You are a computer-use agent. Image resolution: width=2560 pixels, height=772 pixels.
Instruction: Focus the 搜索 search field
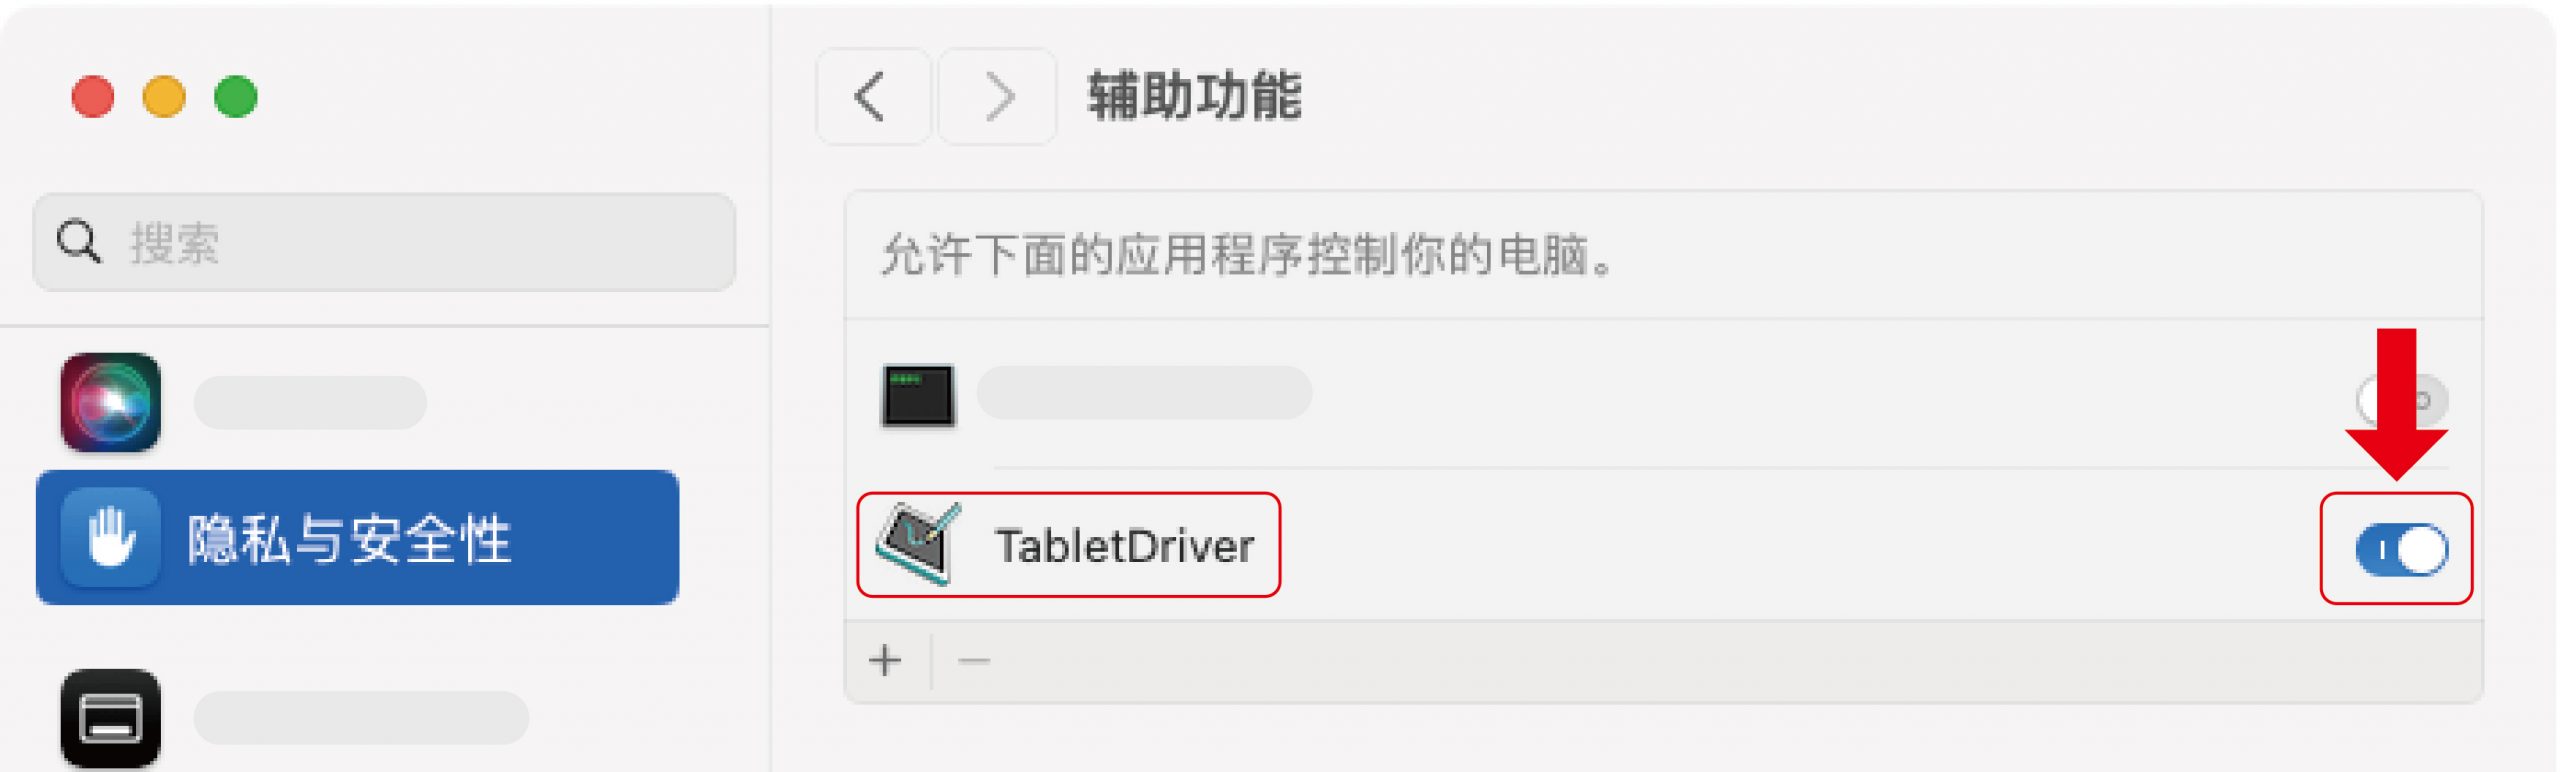384,242
